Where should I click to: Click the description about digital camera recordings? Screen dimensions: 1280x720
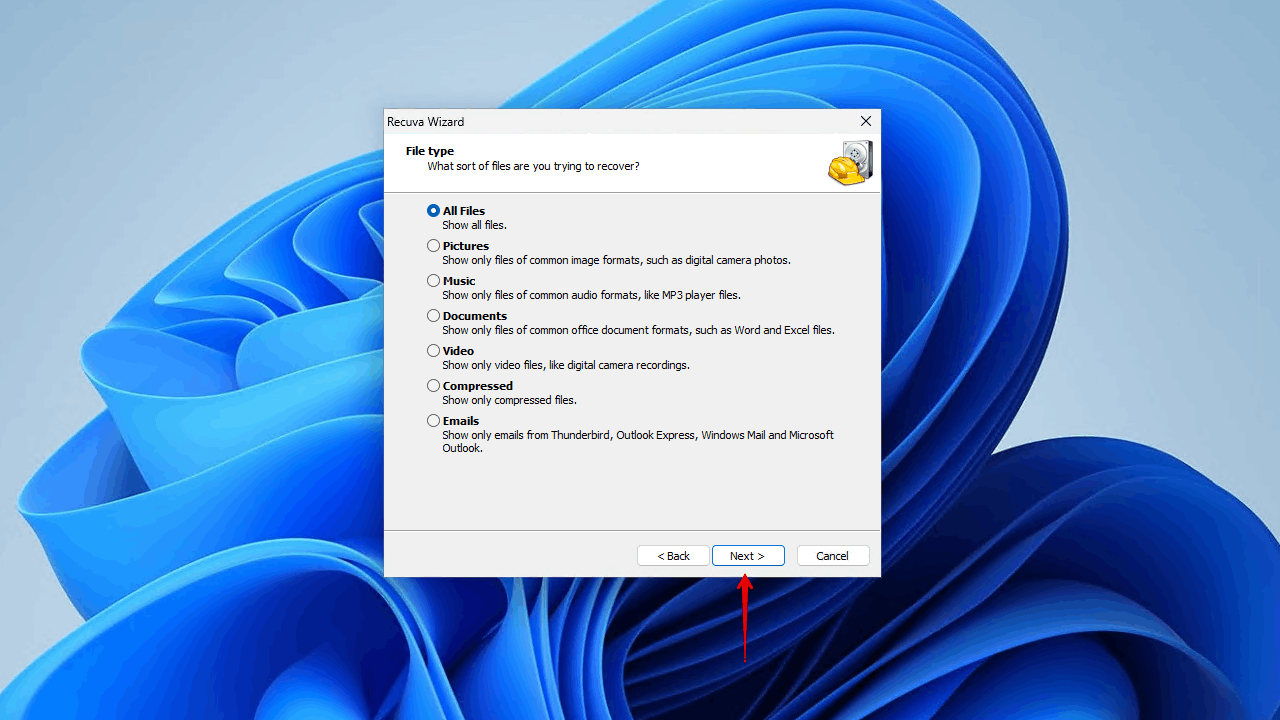pyautogui.click(x=566, y=365)
